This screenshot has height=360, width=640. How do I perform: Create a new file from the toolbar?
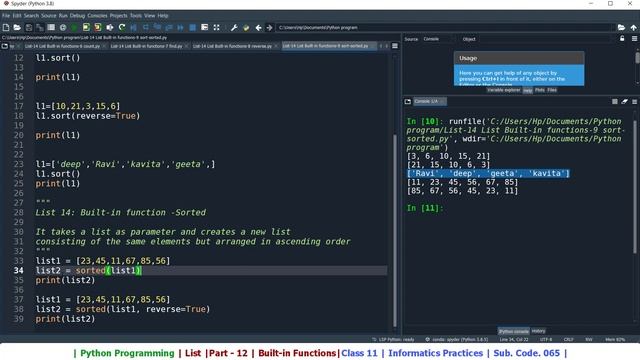(x=6, y=27)
